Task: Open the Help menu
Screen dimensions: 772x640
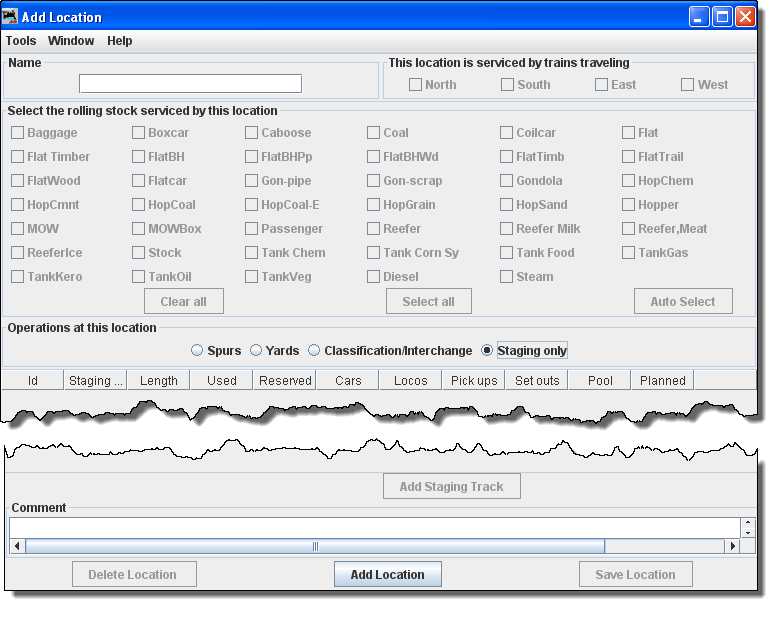Action: click(120, 41)
